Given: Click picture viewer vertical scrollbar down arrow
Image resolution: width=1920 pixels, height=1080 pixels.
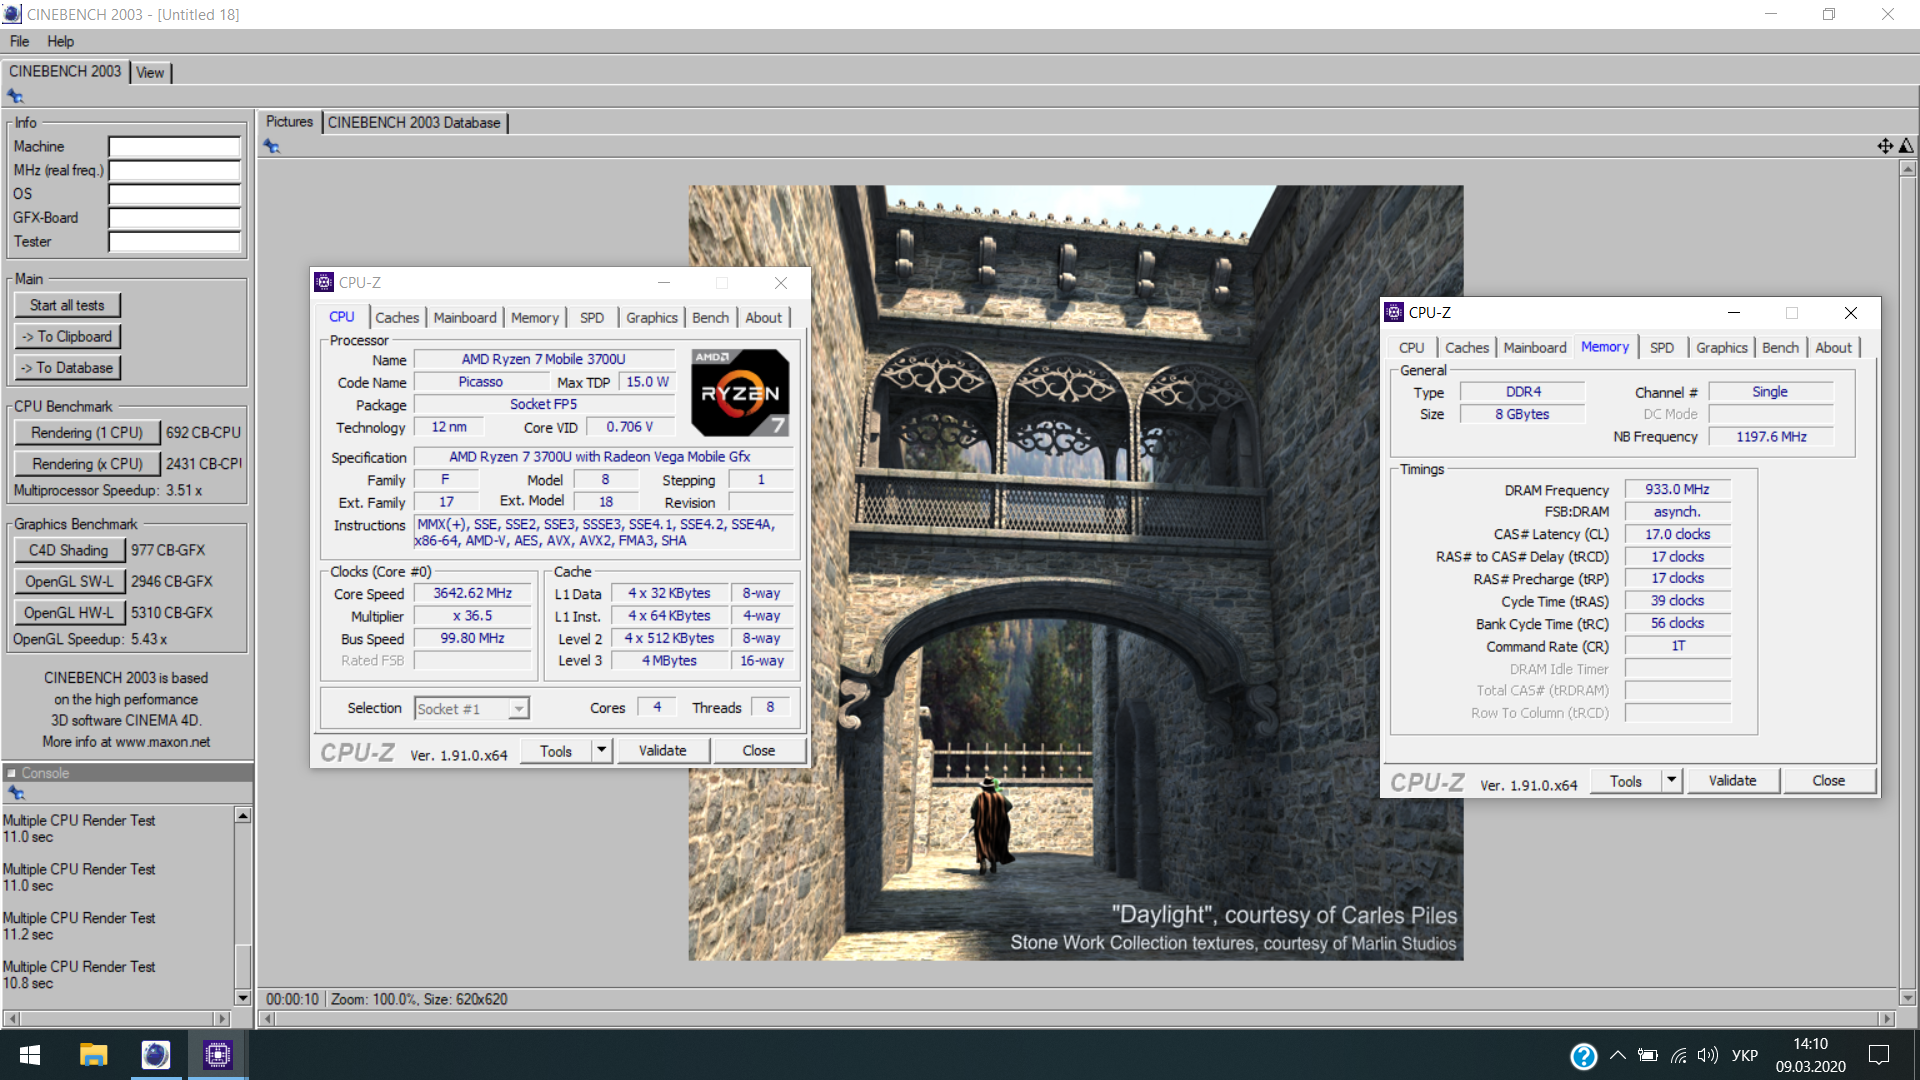Looking at the screenshot, I should [x=1907, y=997].
